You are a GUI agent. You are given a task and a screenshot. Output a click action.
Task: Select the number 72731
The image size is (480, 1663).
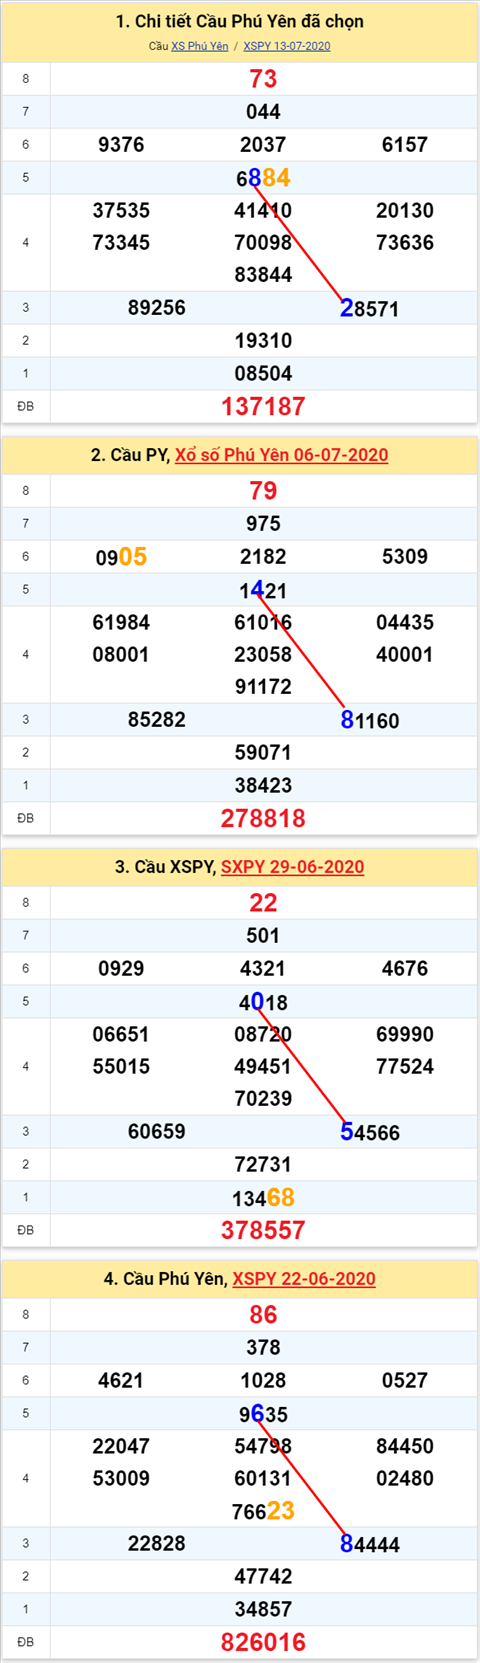pyautogui.click(x=263, y=1165)
